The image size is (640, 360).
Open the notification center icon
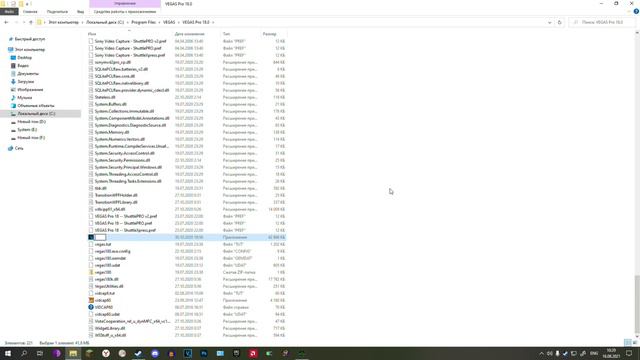click(x=629, y=353)
